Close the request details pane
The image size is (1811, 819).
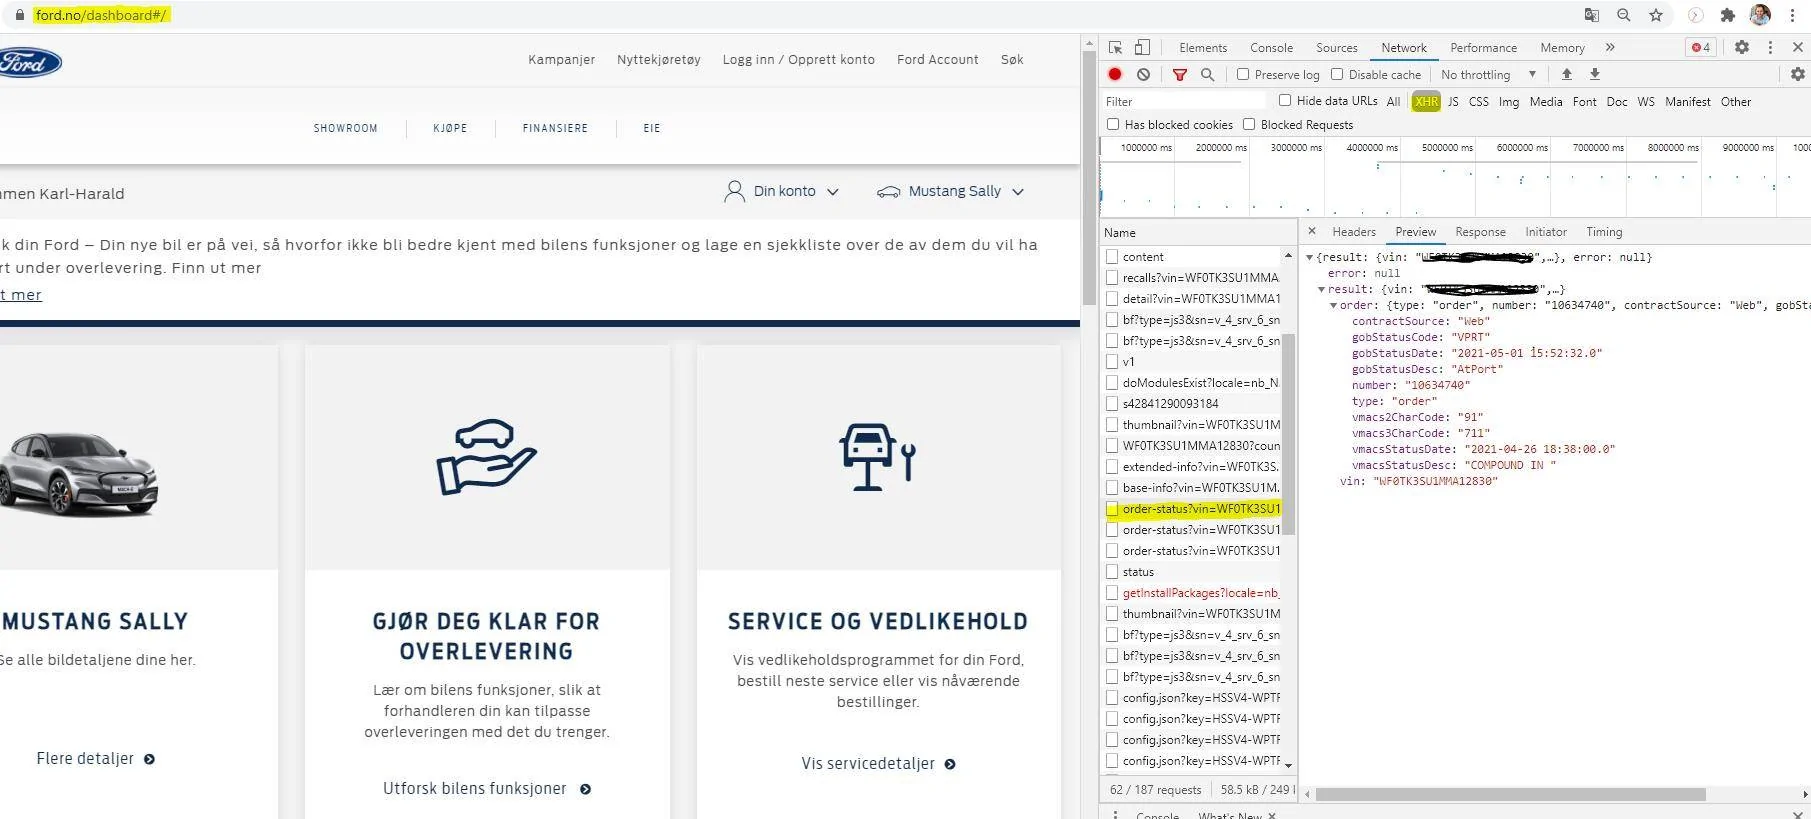point(1312,231)
